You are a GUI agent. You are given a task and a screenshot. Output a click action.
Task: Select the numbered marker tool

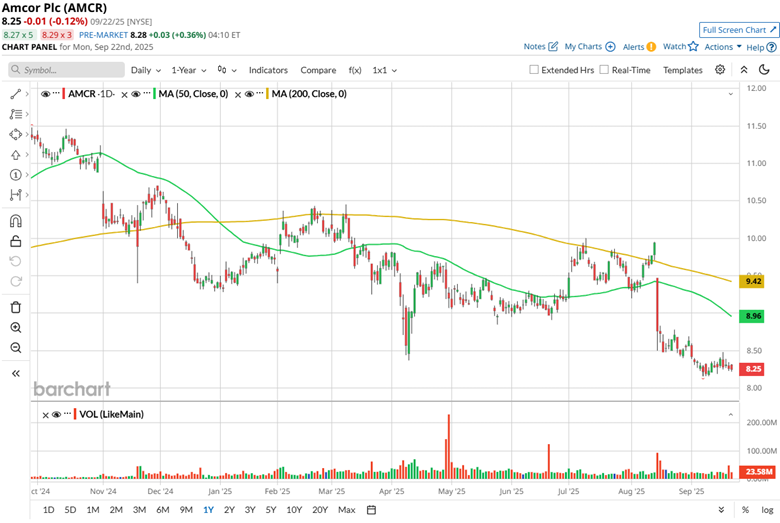pos(15,175)
